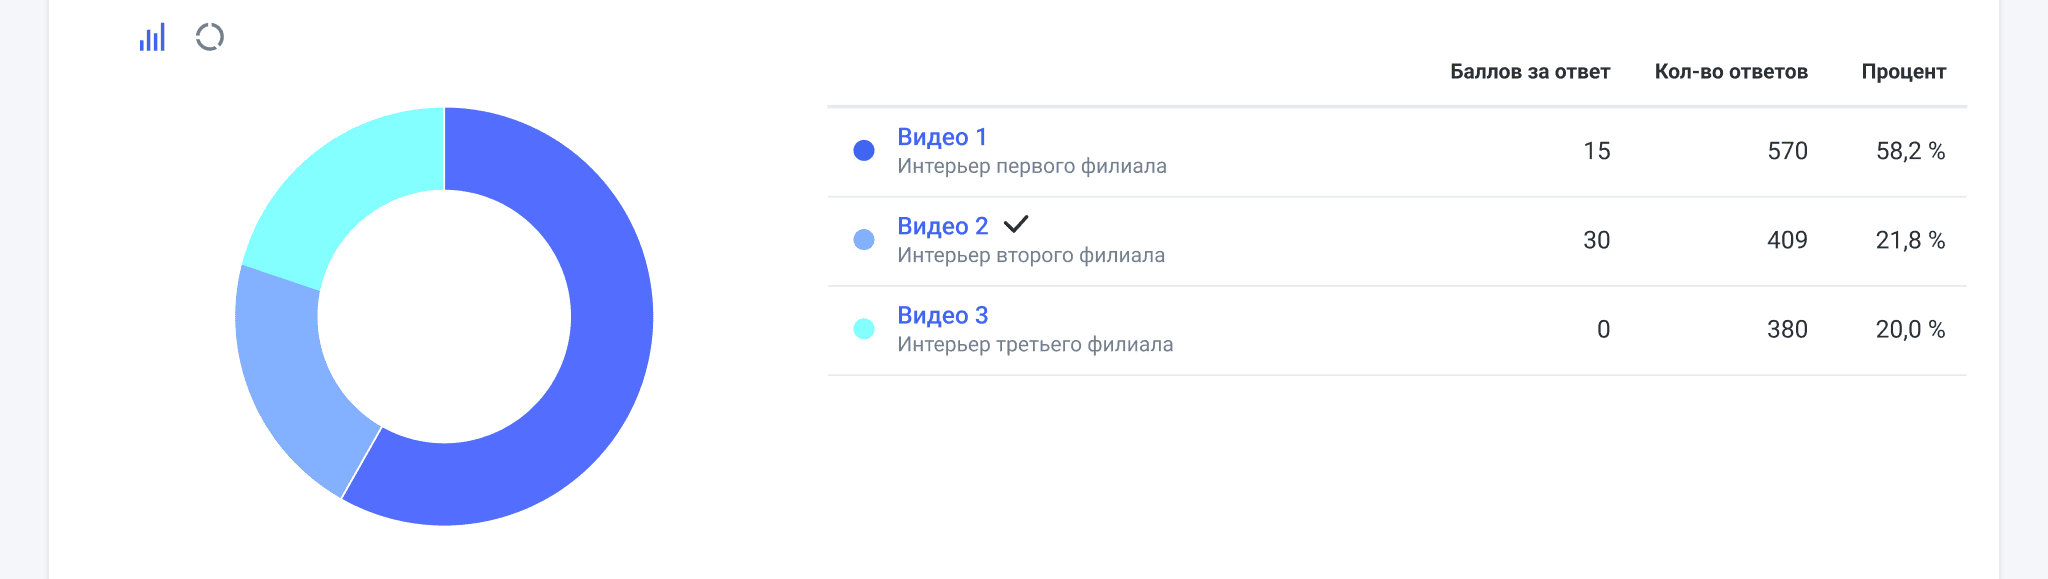Open the Видео 2 link

942,226
